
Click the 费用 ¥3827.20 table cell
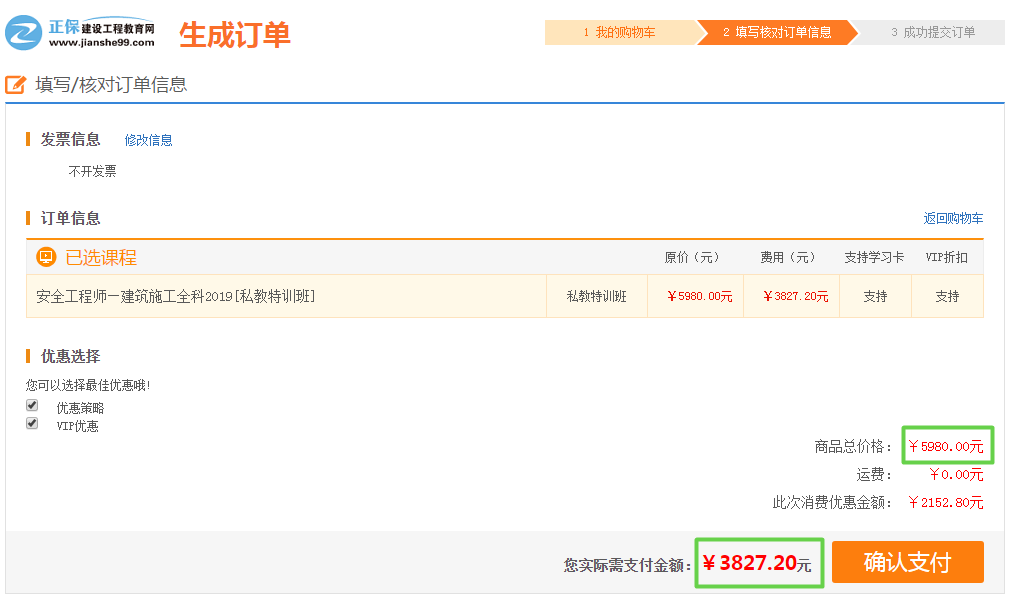795,296
